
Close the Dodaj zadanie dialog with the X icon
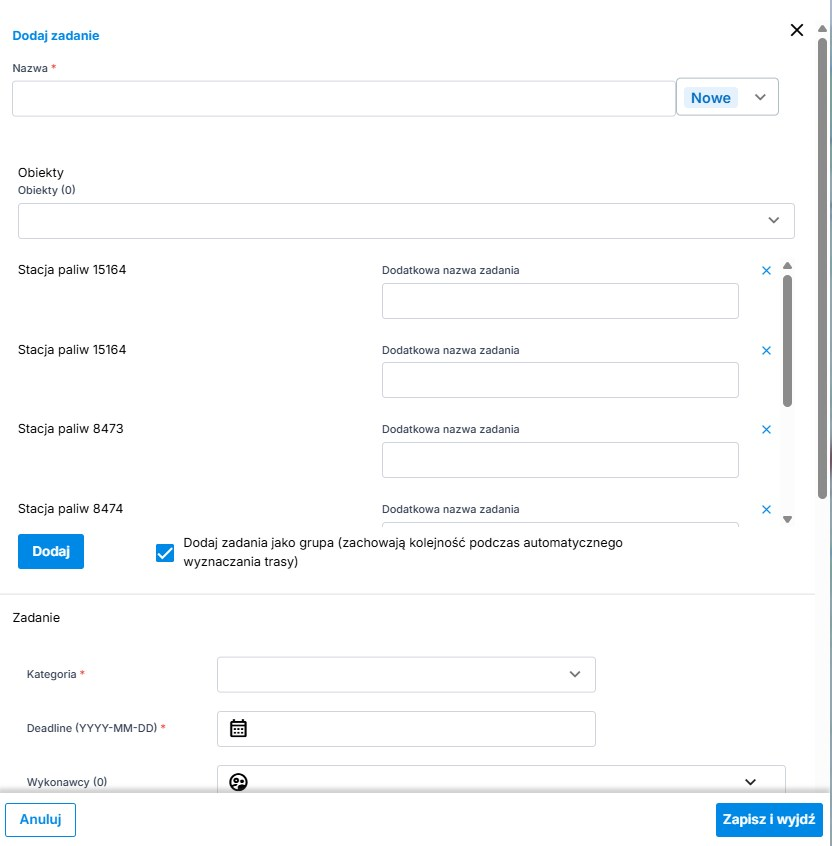click(796, 30)
